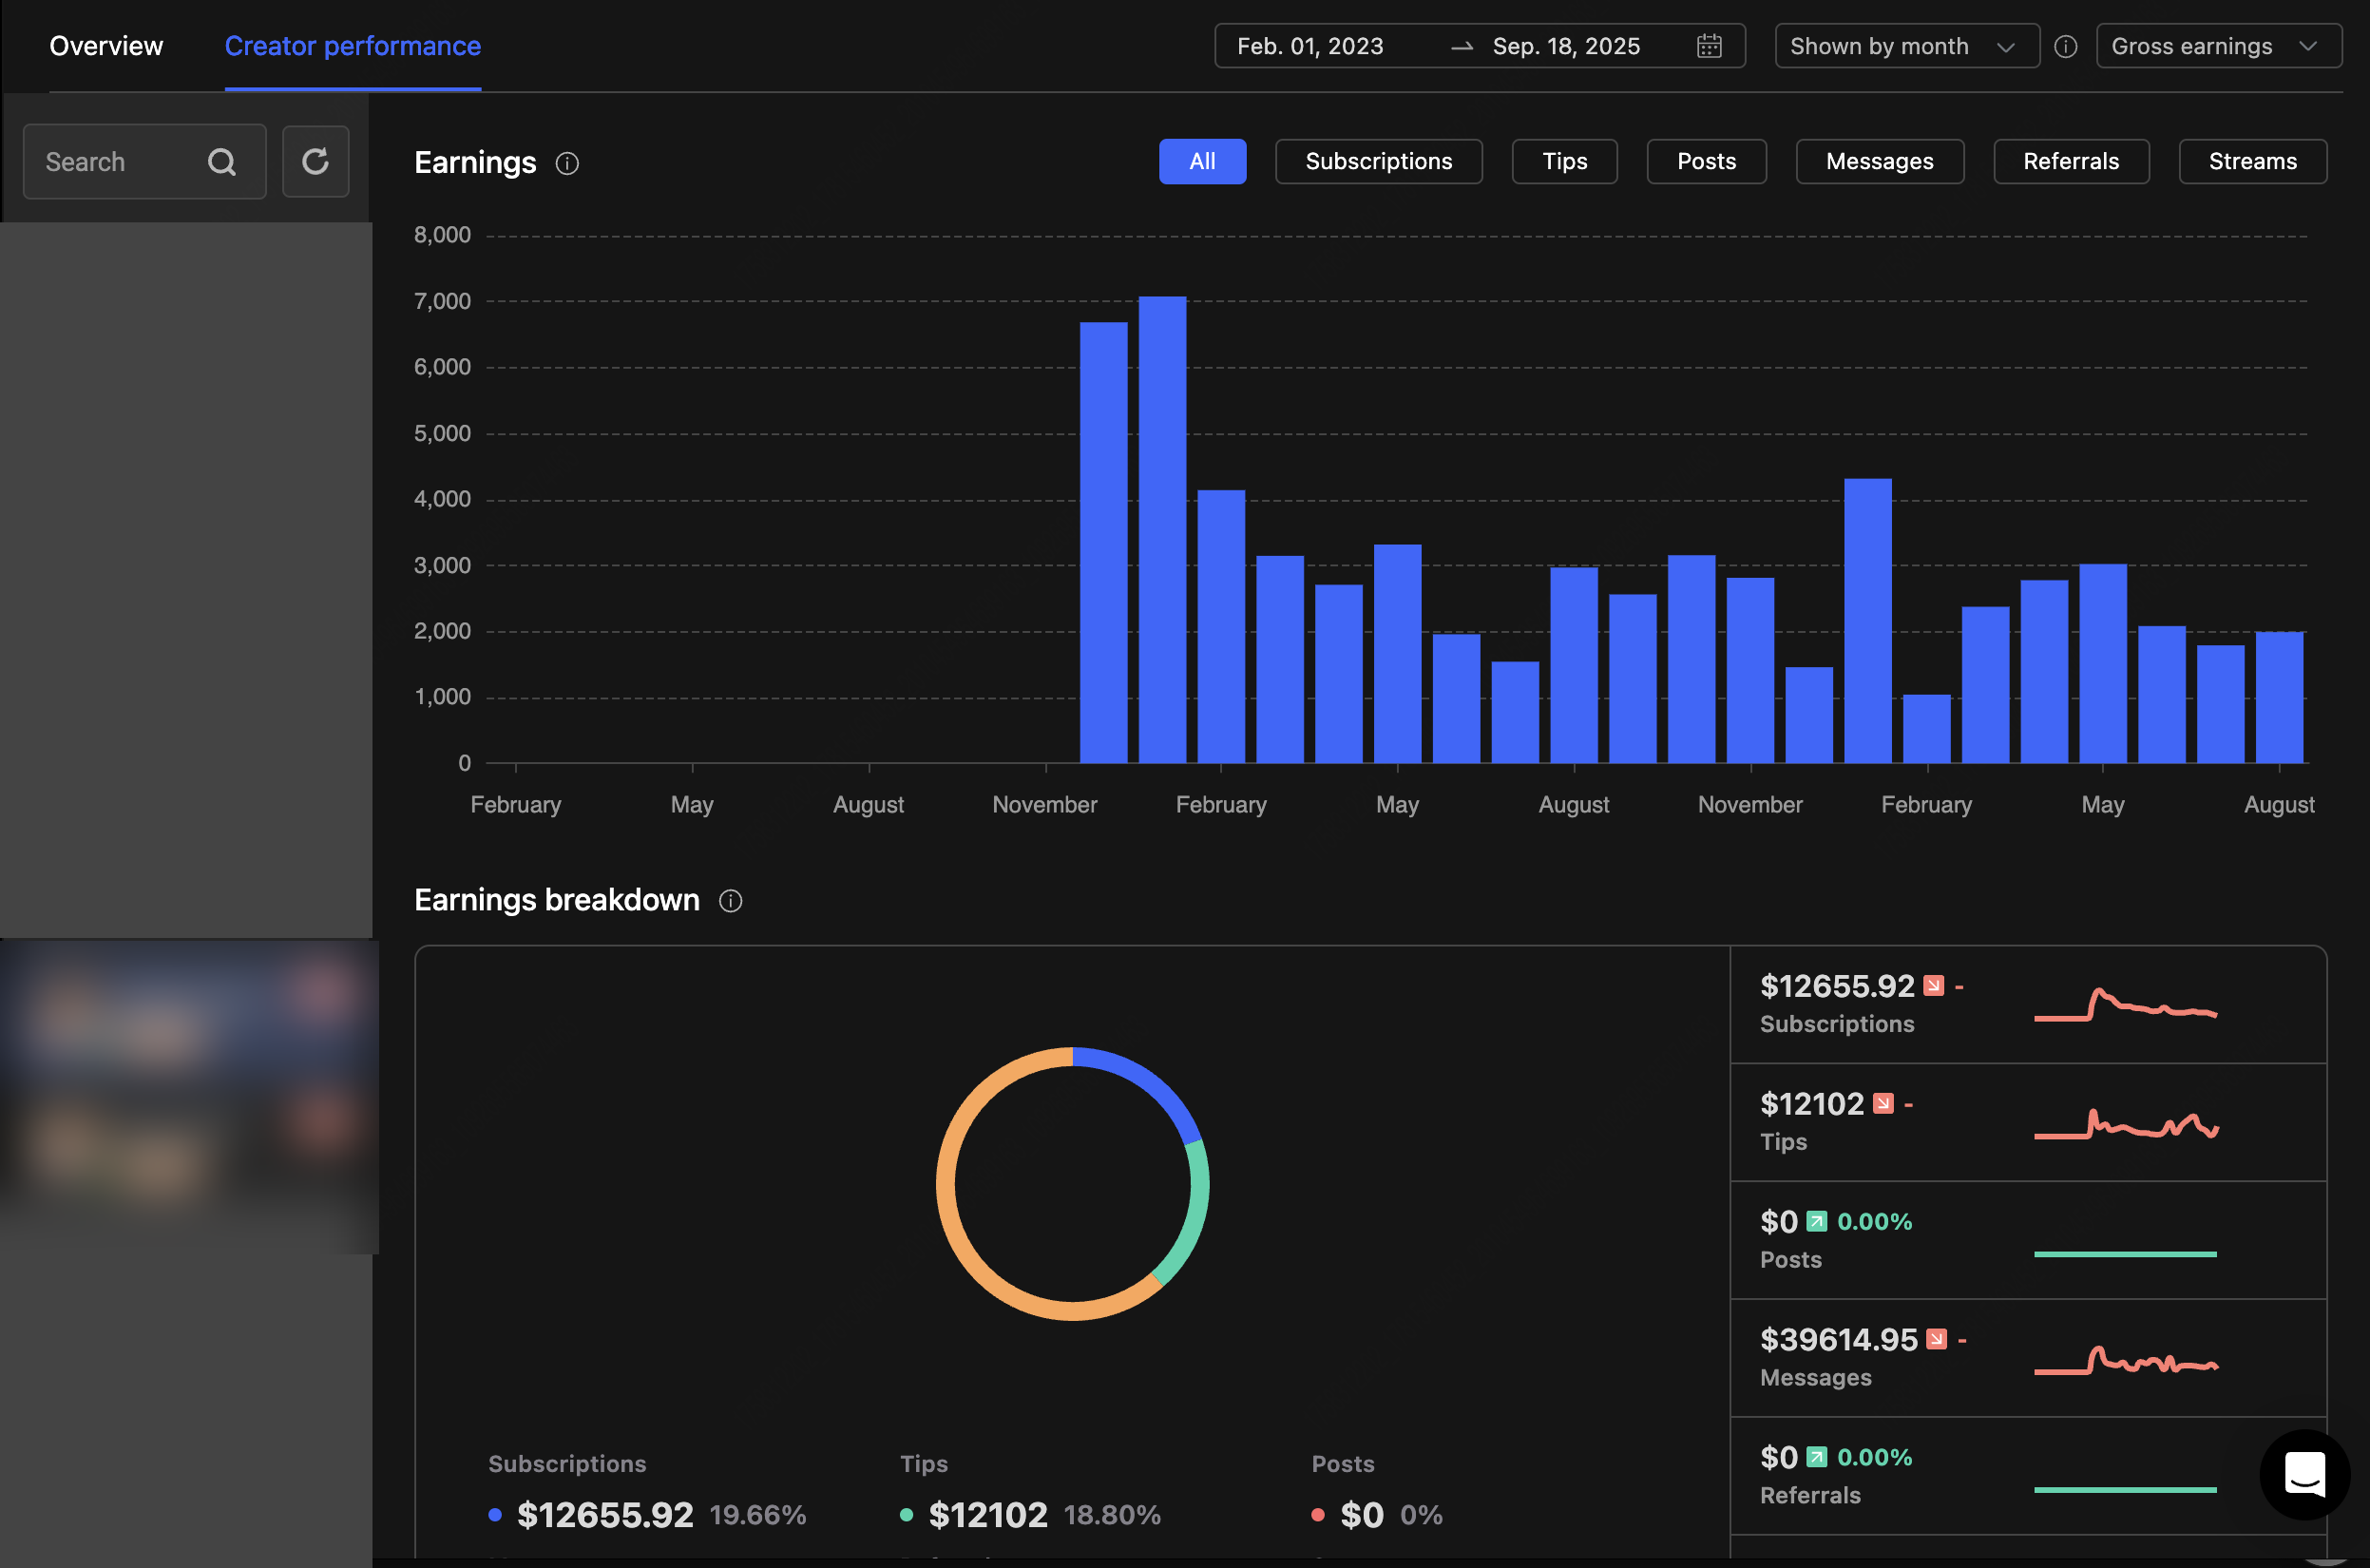Click Subscriptions red downward trend icon
2370x1568 pixels.
coord(1934,986)
